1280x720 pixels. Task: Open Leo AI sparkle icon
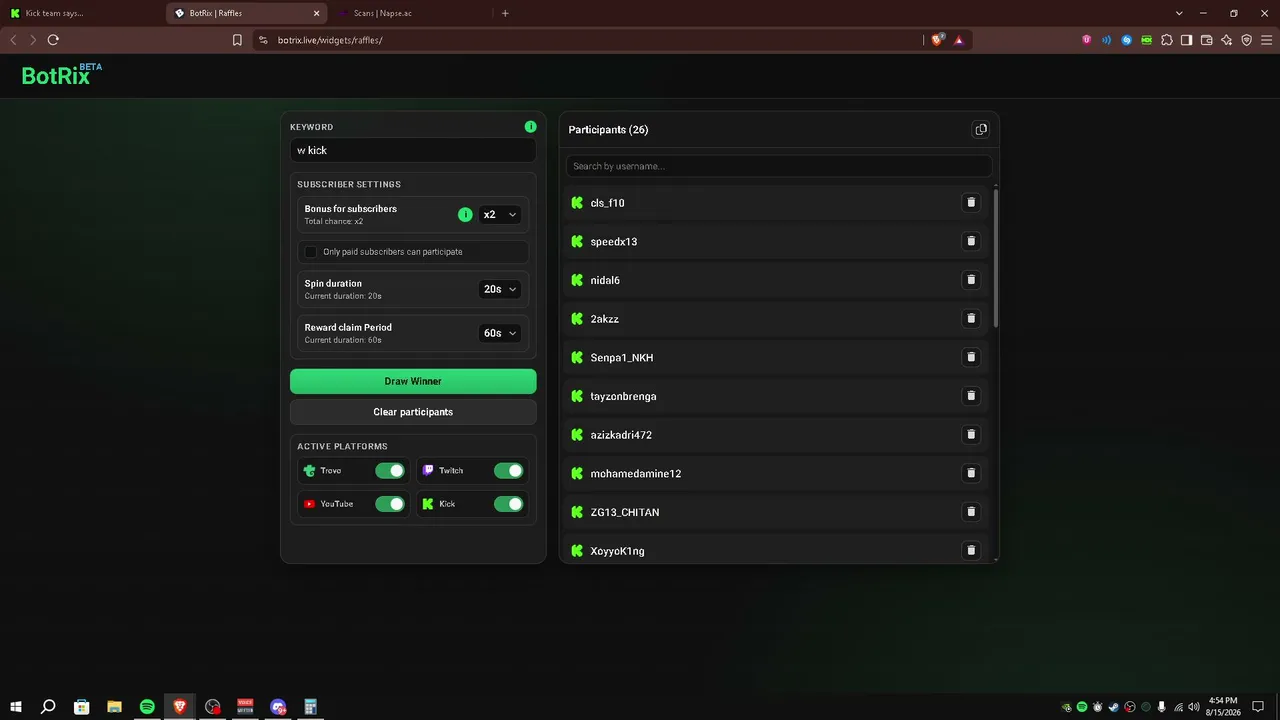click(x=1226, y=40)
